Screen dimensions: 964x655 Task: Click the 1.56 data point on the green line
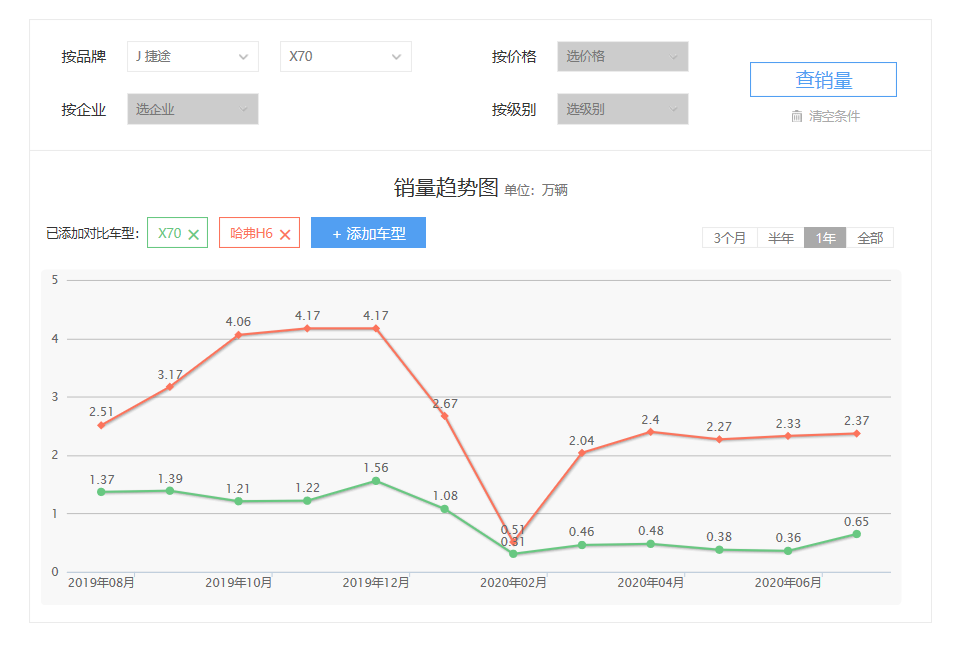click(x=376, y=481)
